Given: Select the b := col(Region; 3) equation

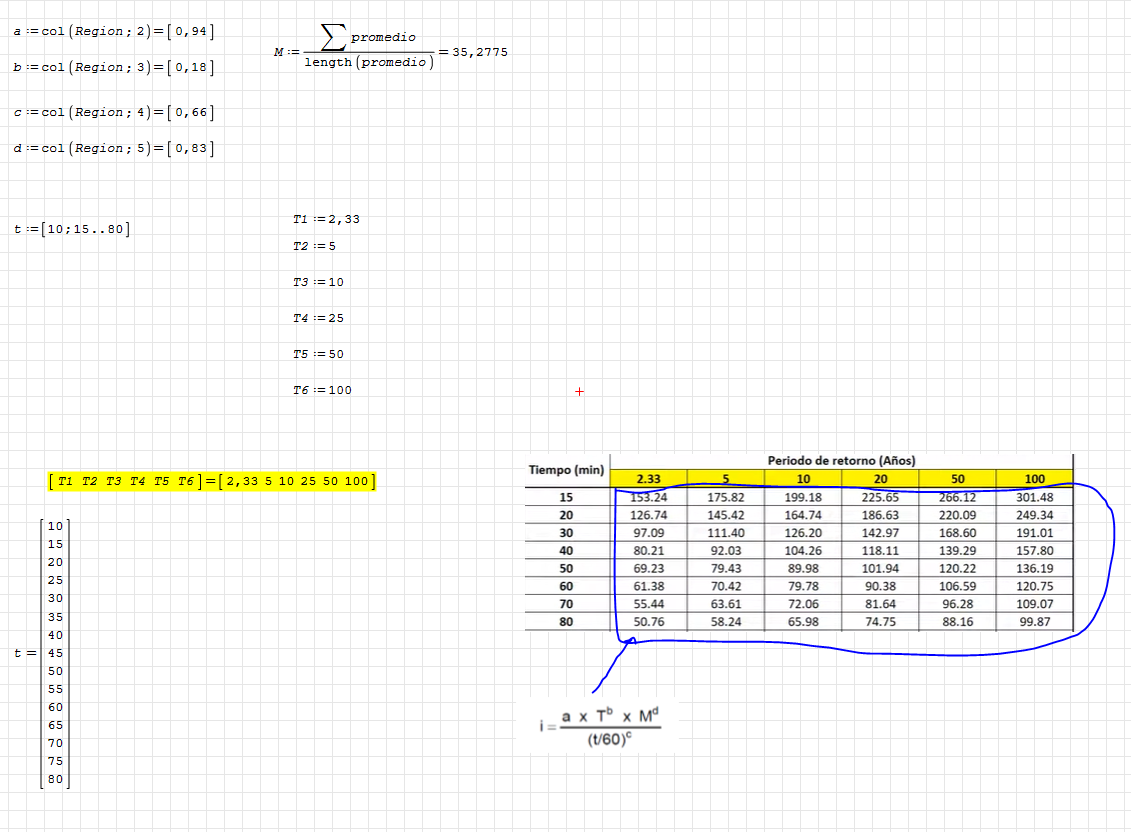Looking at the screenshot, I should tap(113, 67).
